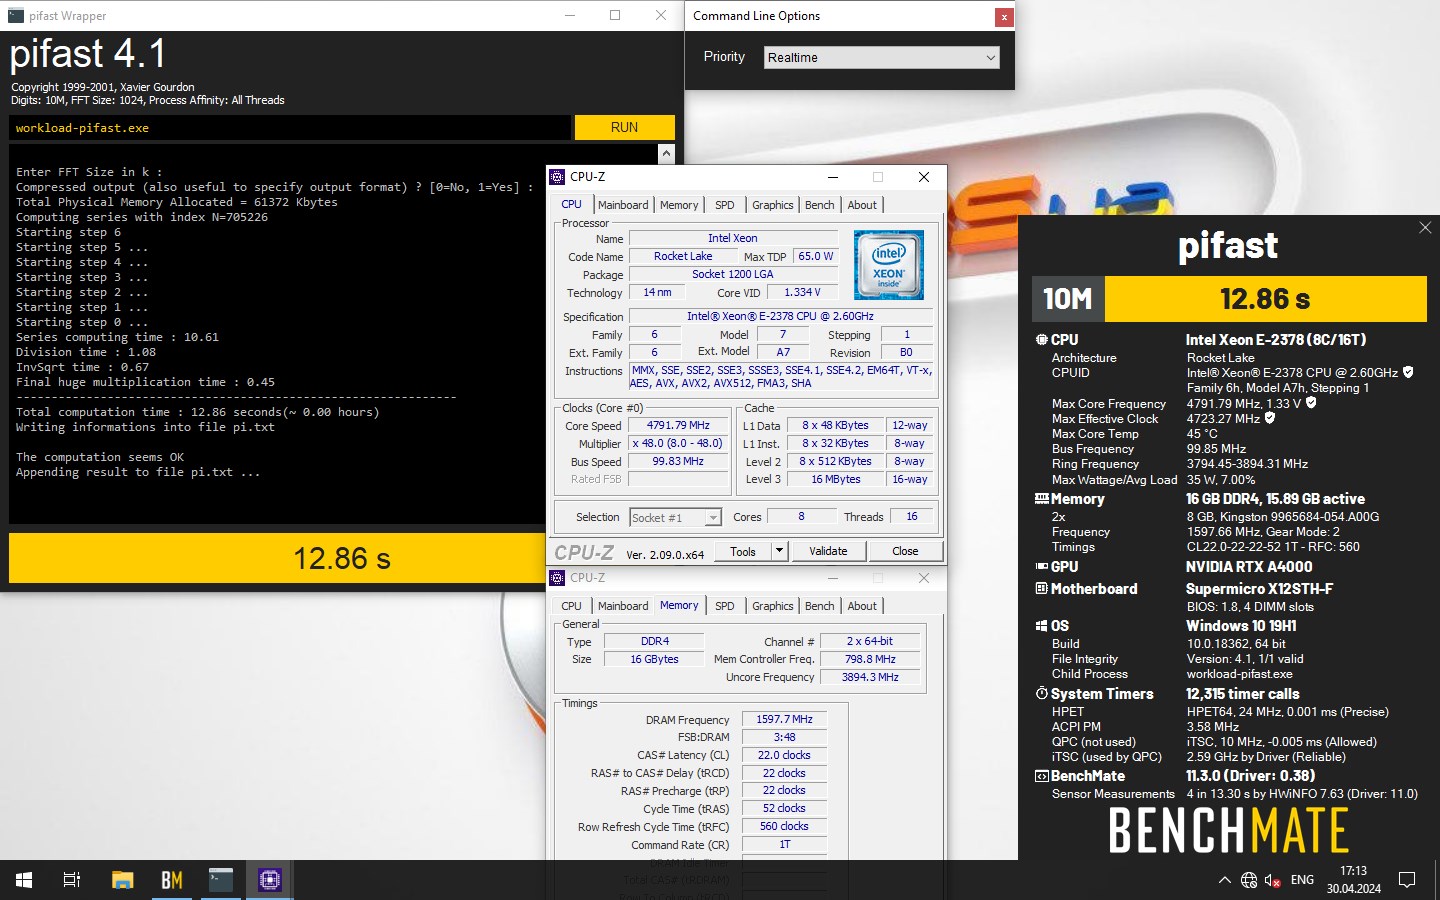Select the SPD tab in lower CPU-Z window
The width and height of the screenshot is (1440, 900).
point(725,606)
